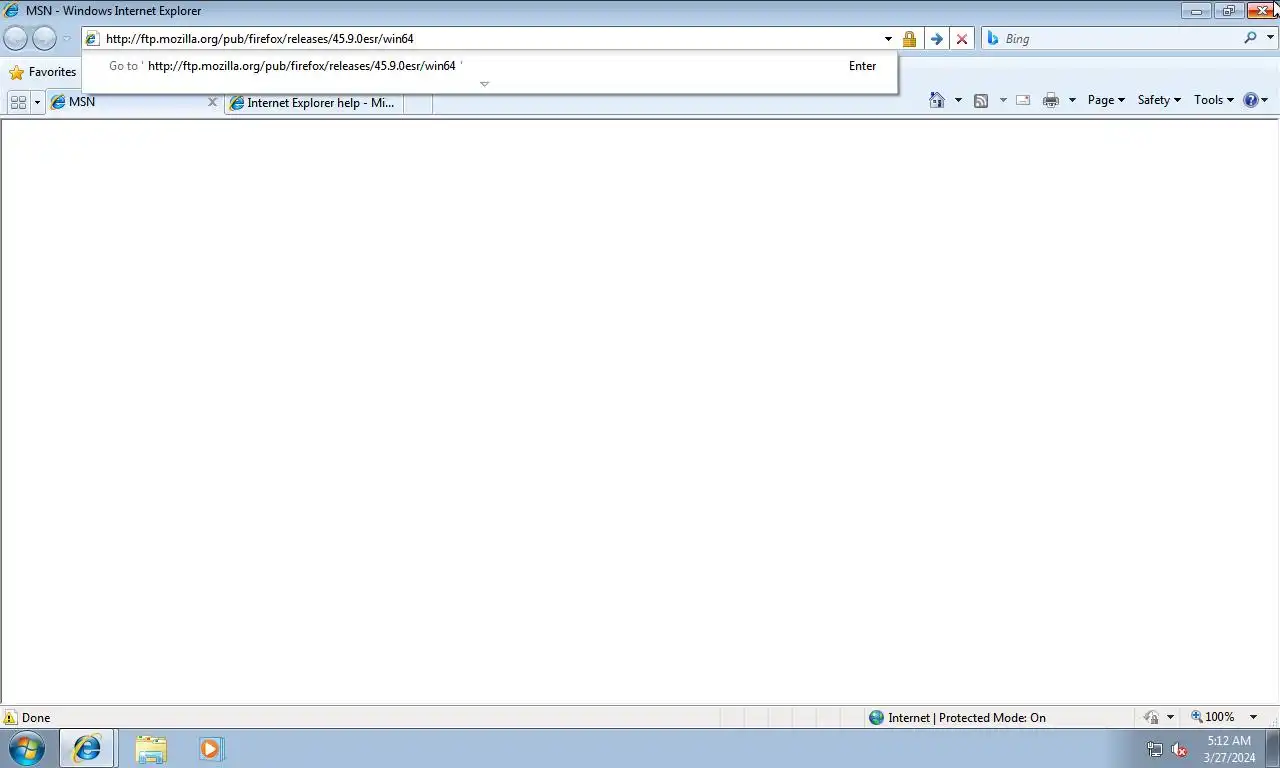Viewport: 1280px width, 768px height.
Task: Click the red Stop loading X button
Action: 962,39
